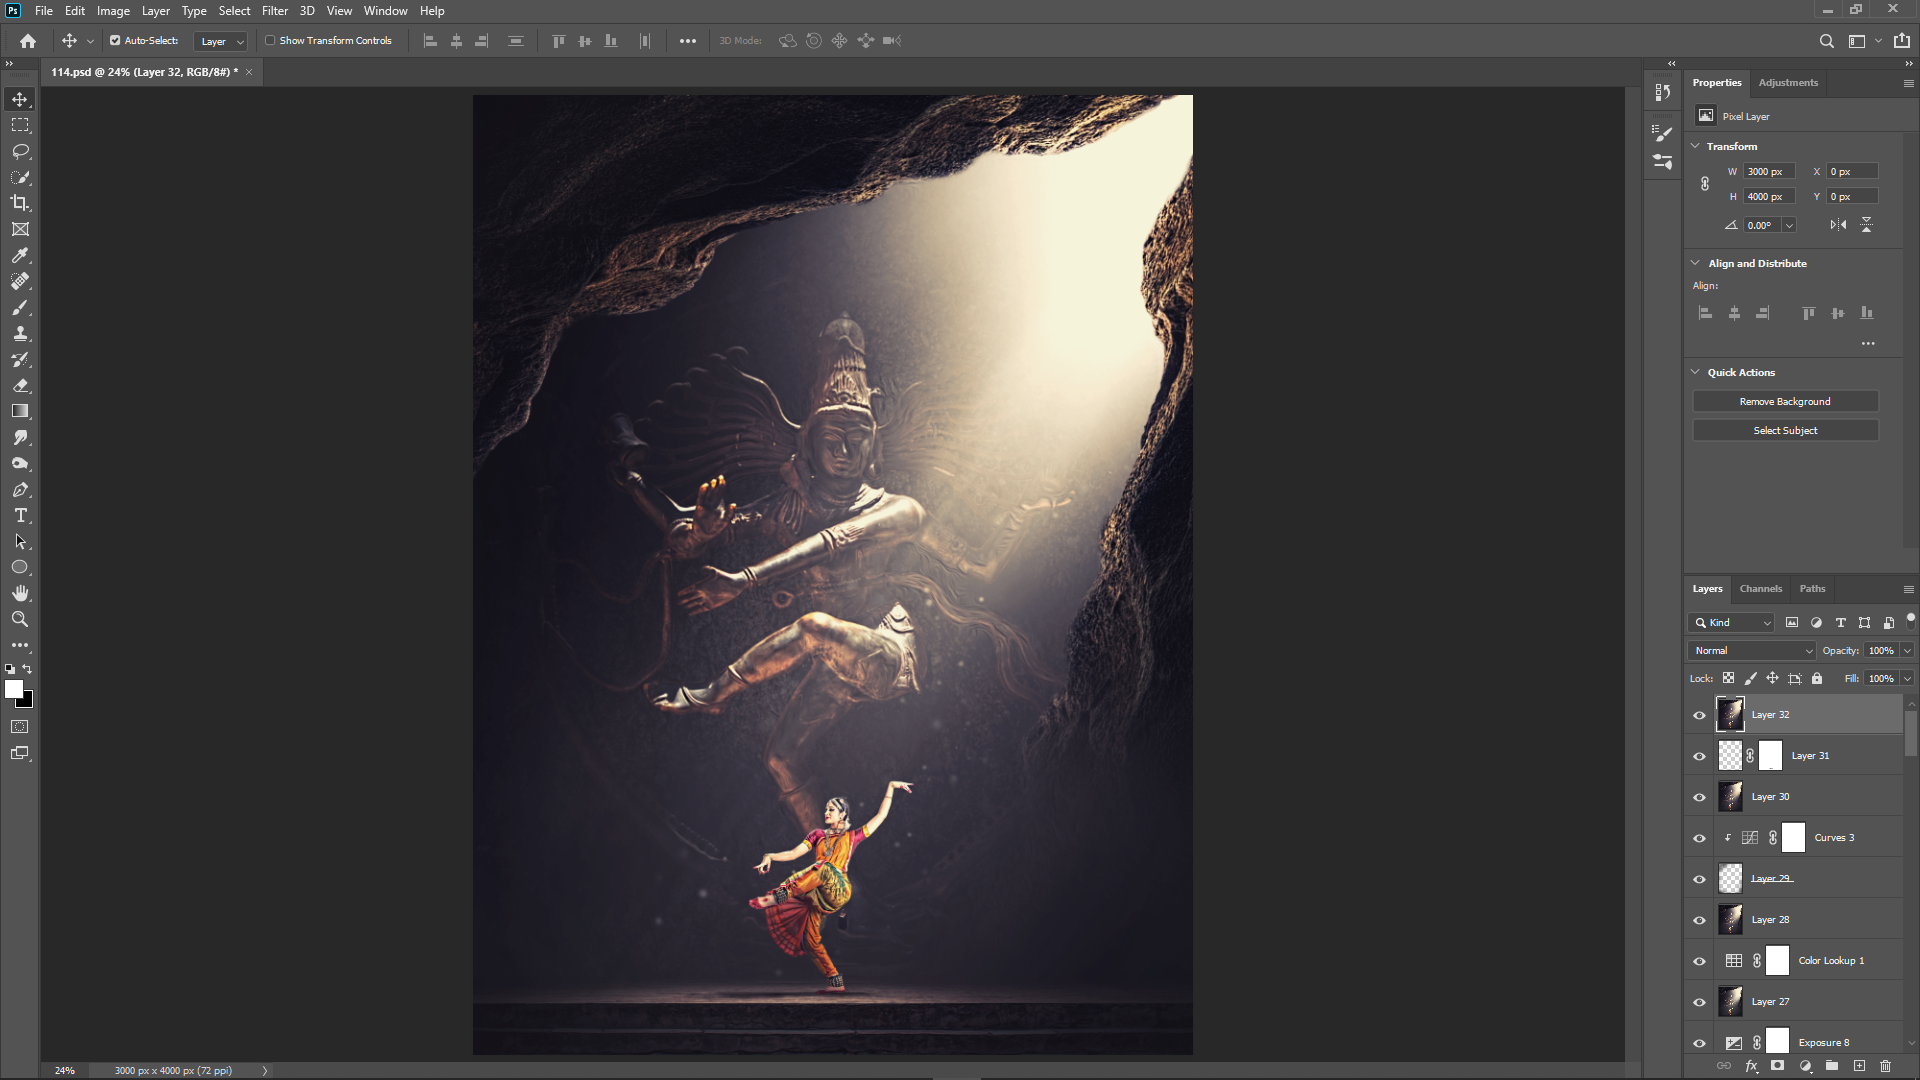Toggle visibility of Curves 3 layer
This screenshot has height=1080, width=1920.
(1699, 838)
